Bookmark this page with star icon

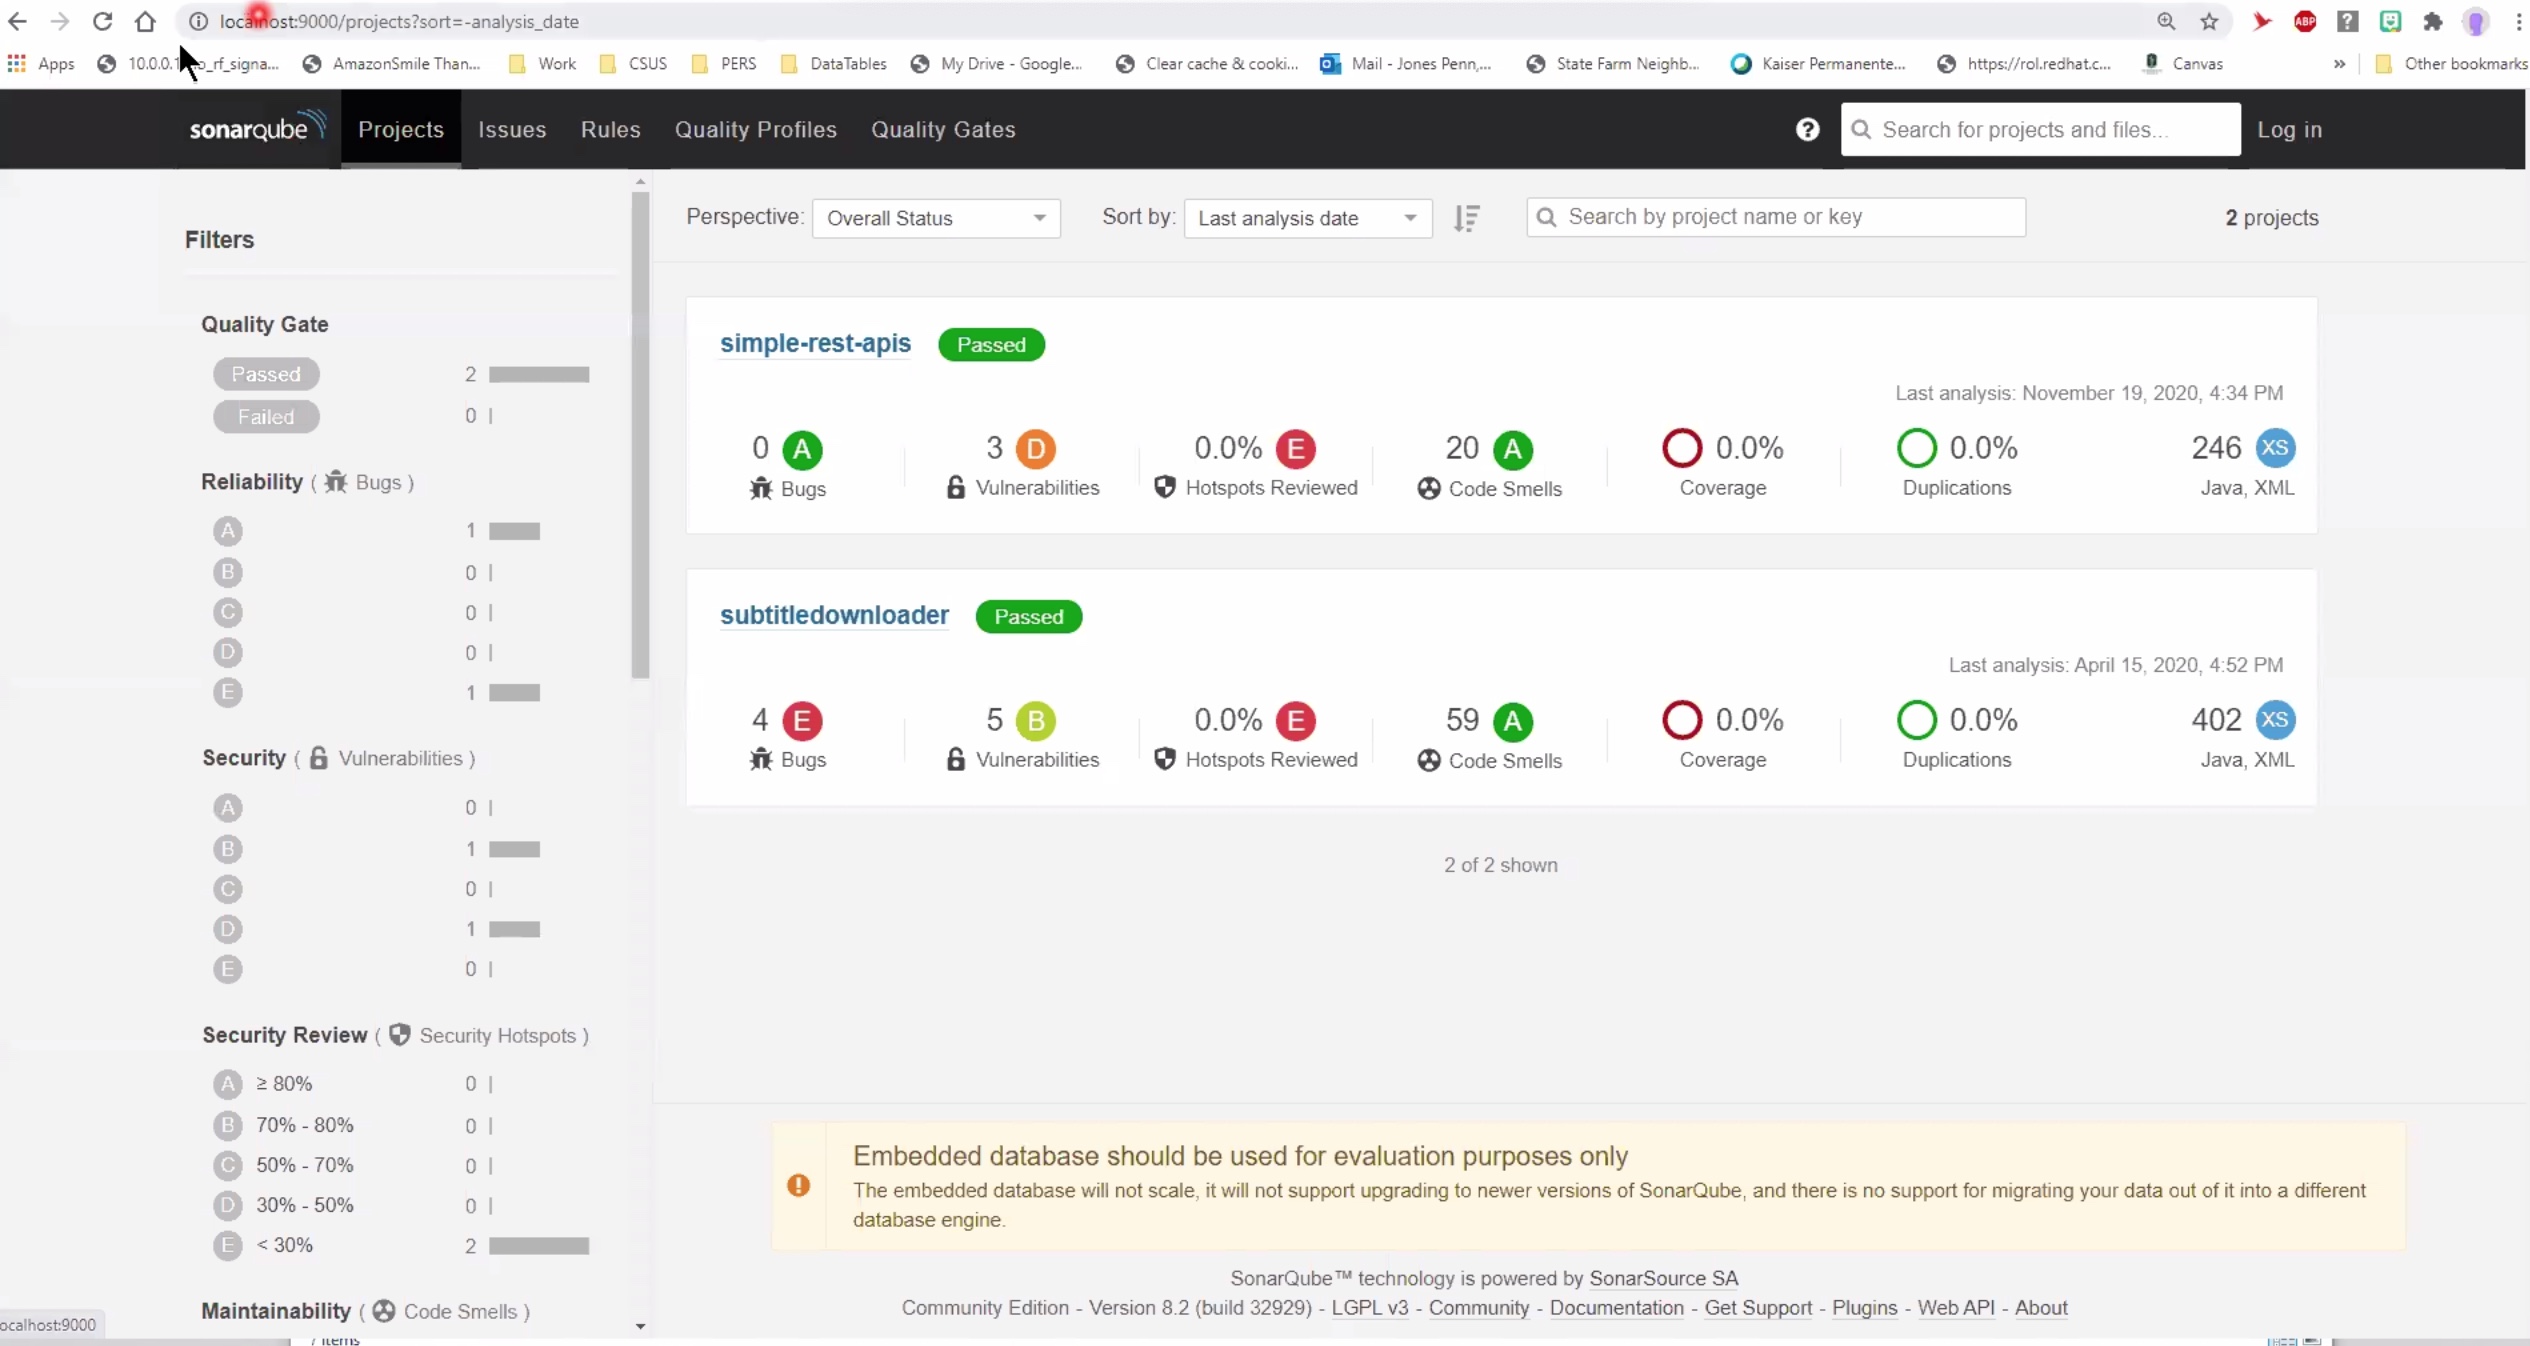(2209, 21)
